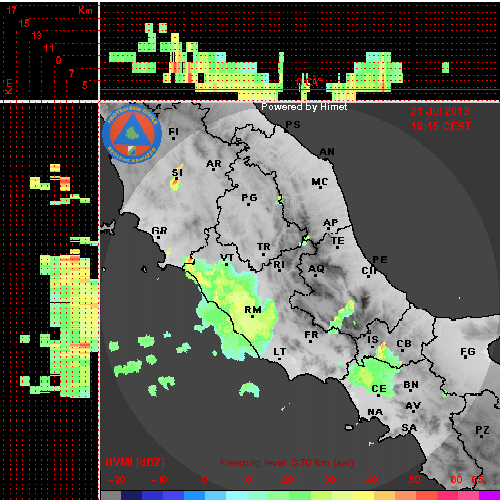Click the isolated green echo in the top cross-section
This screenshot has width=500, height=500.
[x=445, y=67]
